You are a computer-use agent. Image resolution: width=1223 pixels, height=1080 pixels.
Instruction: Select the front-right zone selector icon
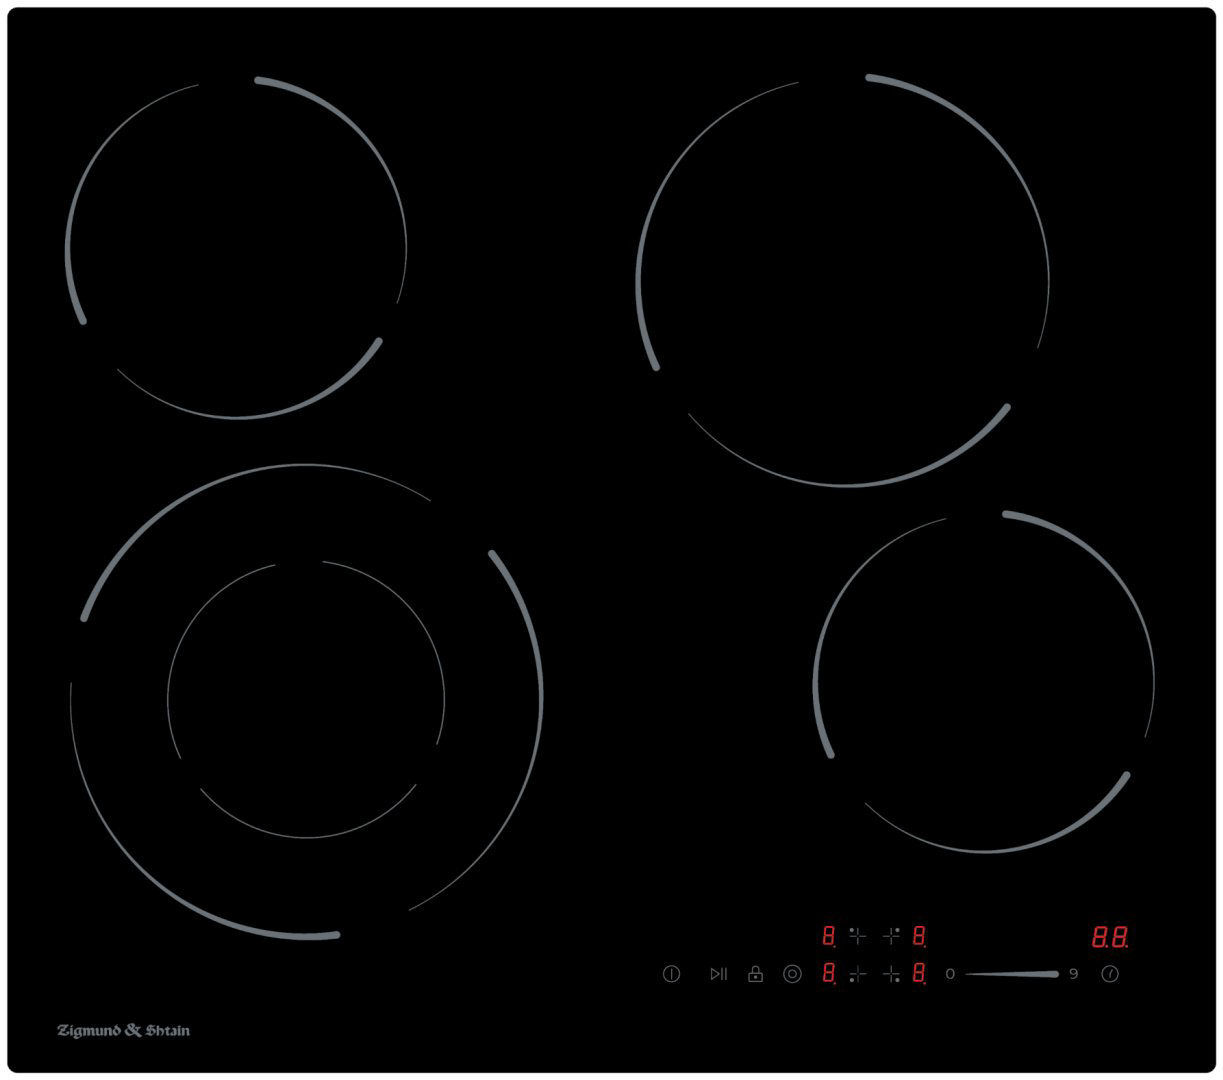(891, 974)
